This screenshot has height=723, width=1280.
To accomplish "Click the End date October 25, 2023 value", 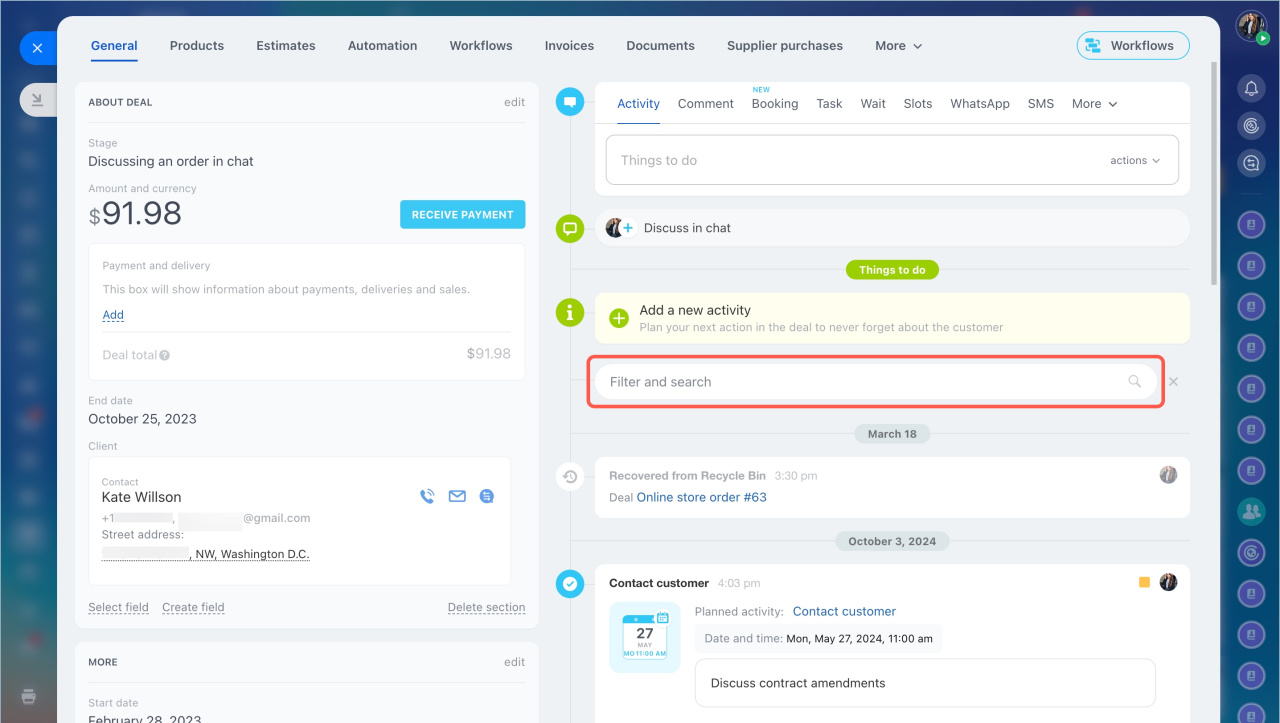I will click(x=142, y=419).
